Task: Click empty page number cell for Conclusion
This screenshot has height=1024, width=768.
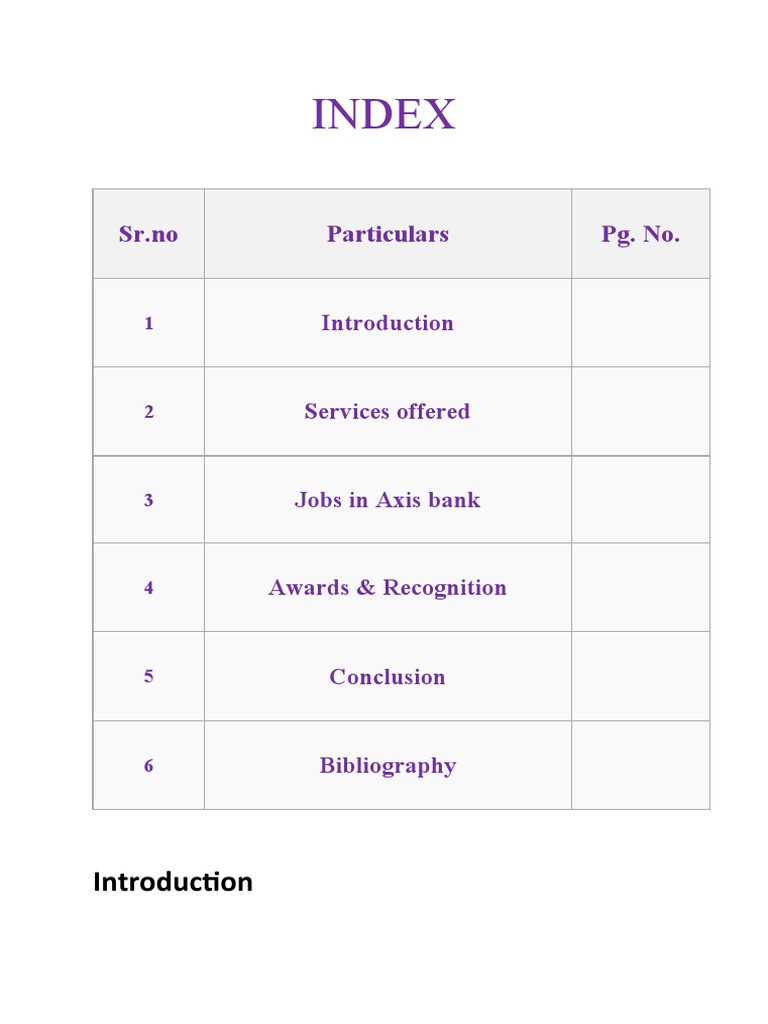Action: [640, 677]
